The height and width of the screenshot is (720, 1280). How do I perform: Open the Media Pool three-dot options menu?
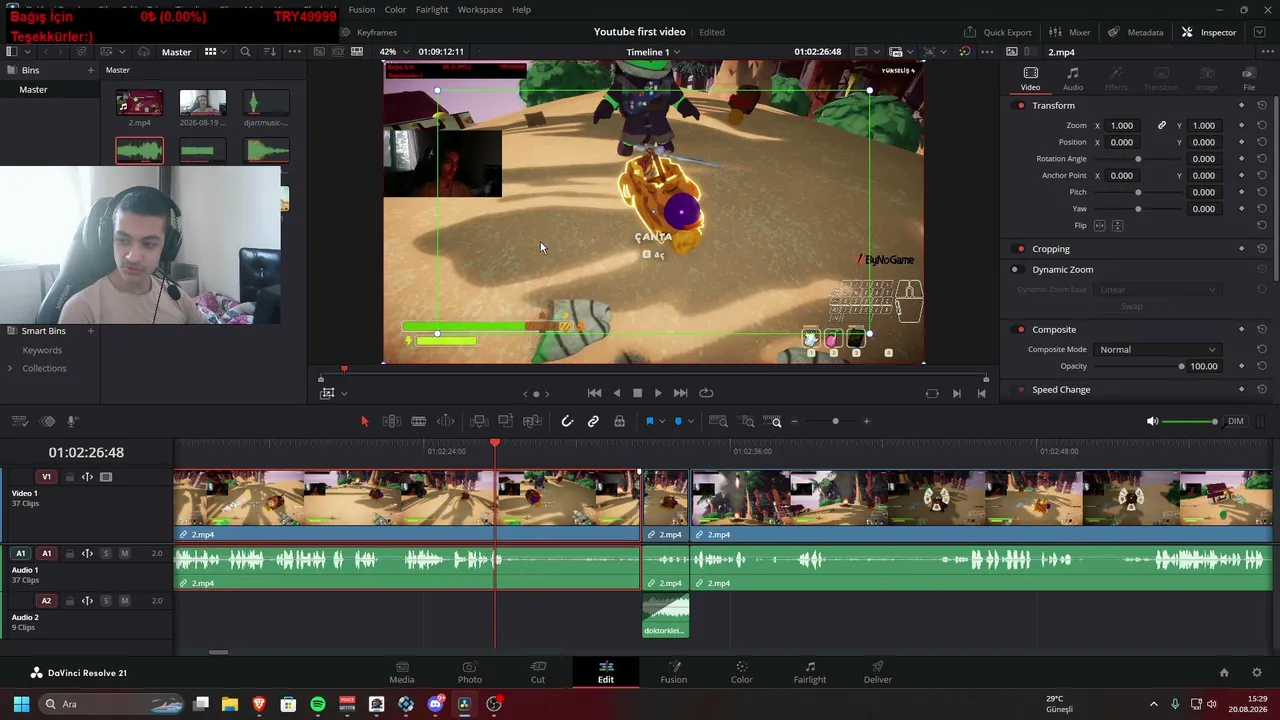tap(294, 51)
